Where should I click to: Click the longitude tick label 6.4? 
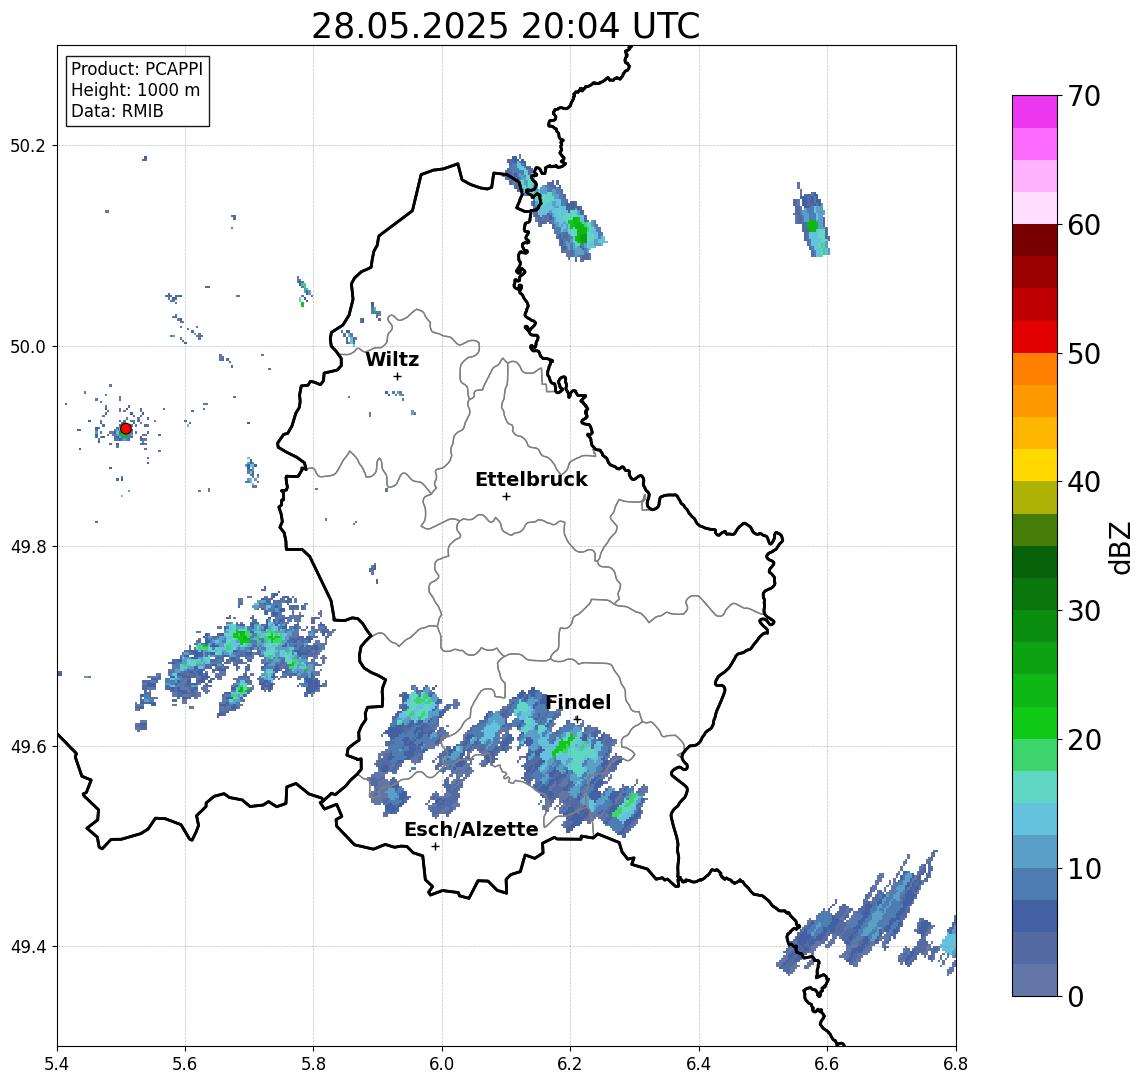699,1064
